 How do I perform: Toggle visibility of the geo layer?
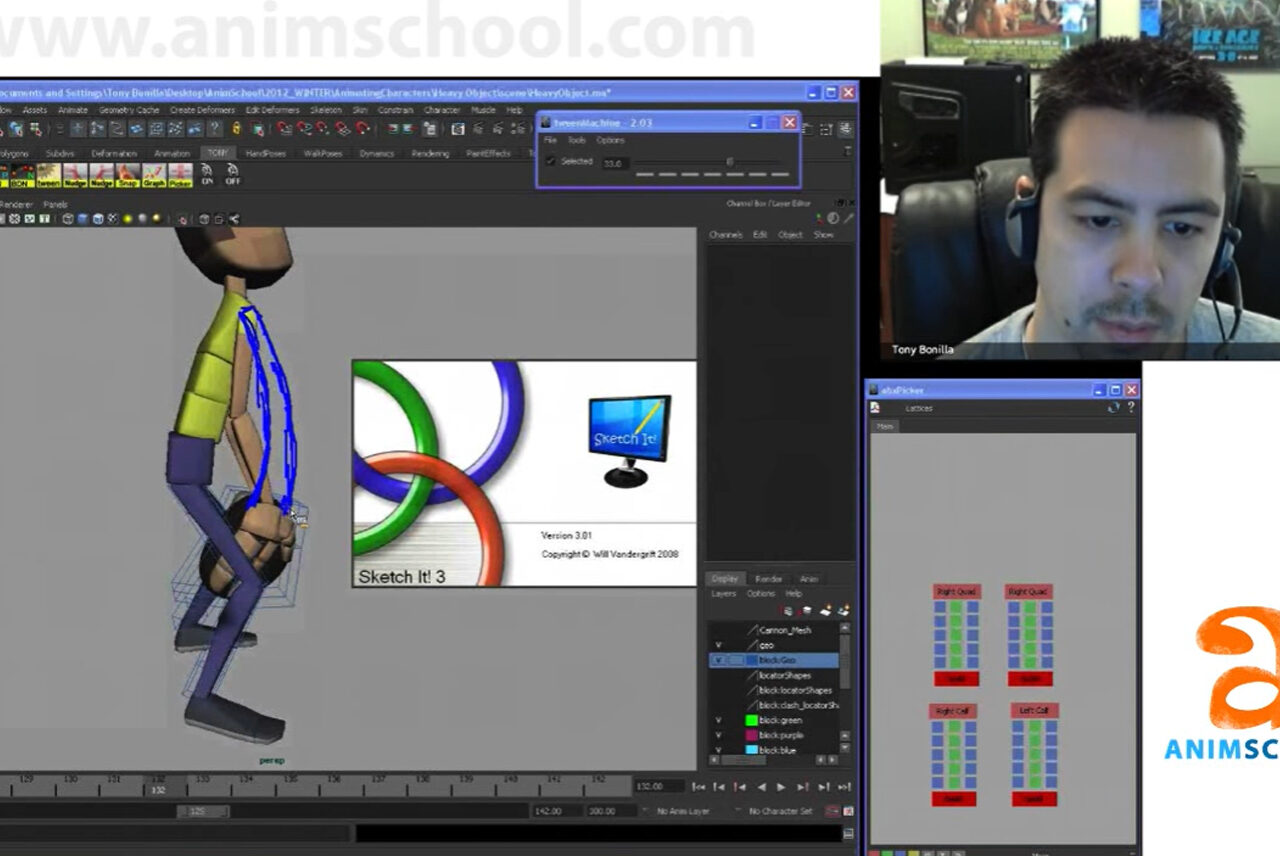(718, 645)
